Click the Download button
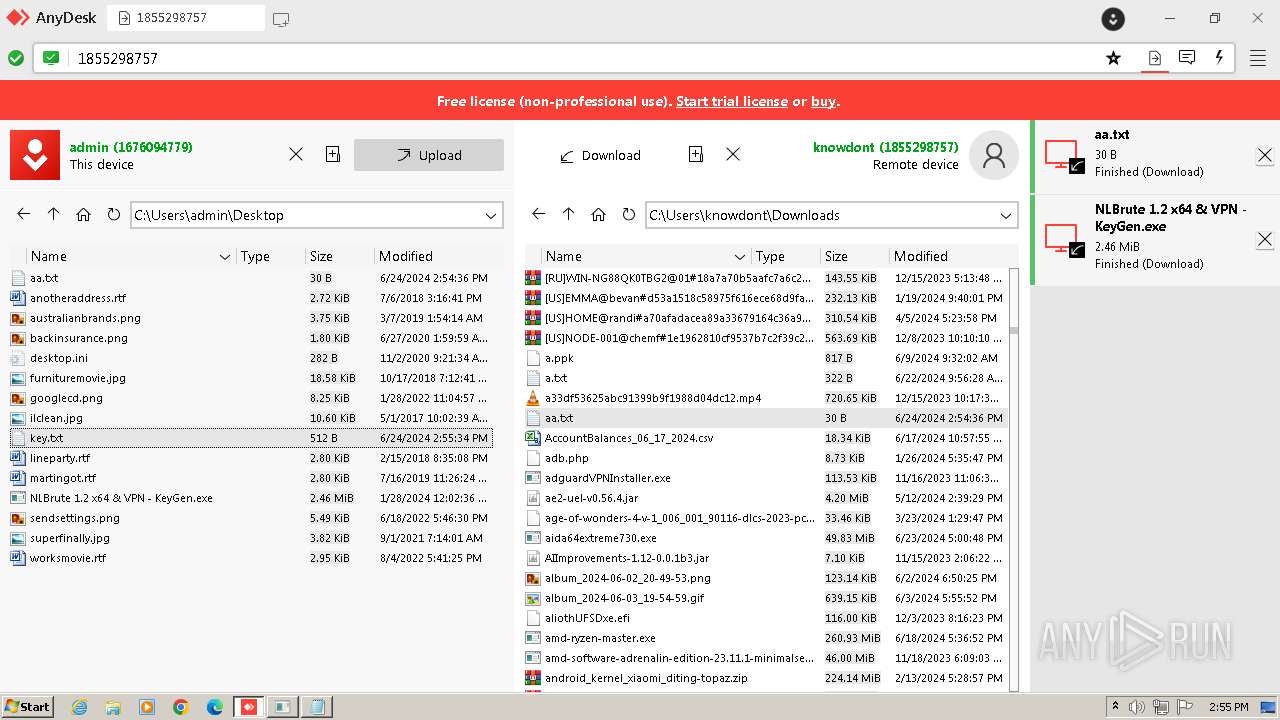 coord(600,155)
